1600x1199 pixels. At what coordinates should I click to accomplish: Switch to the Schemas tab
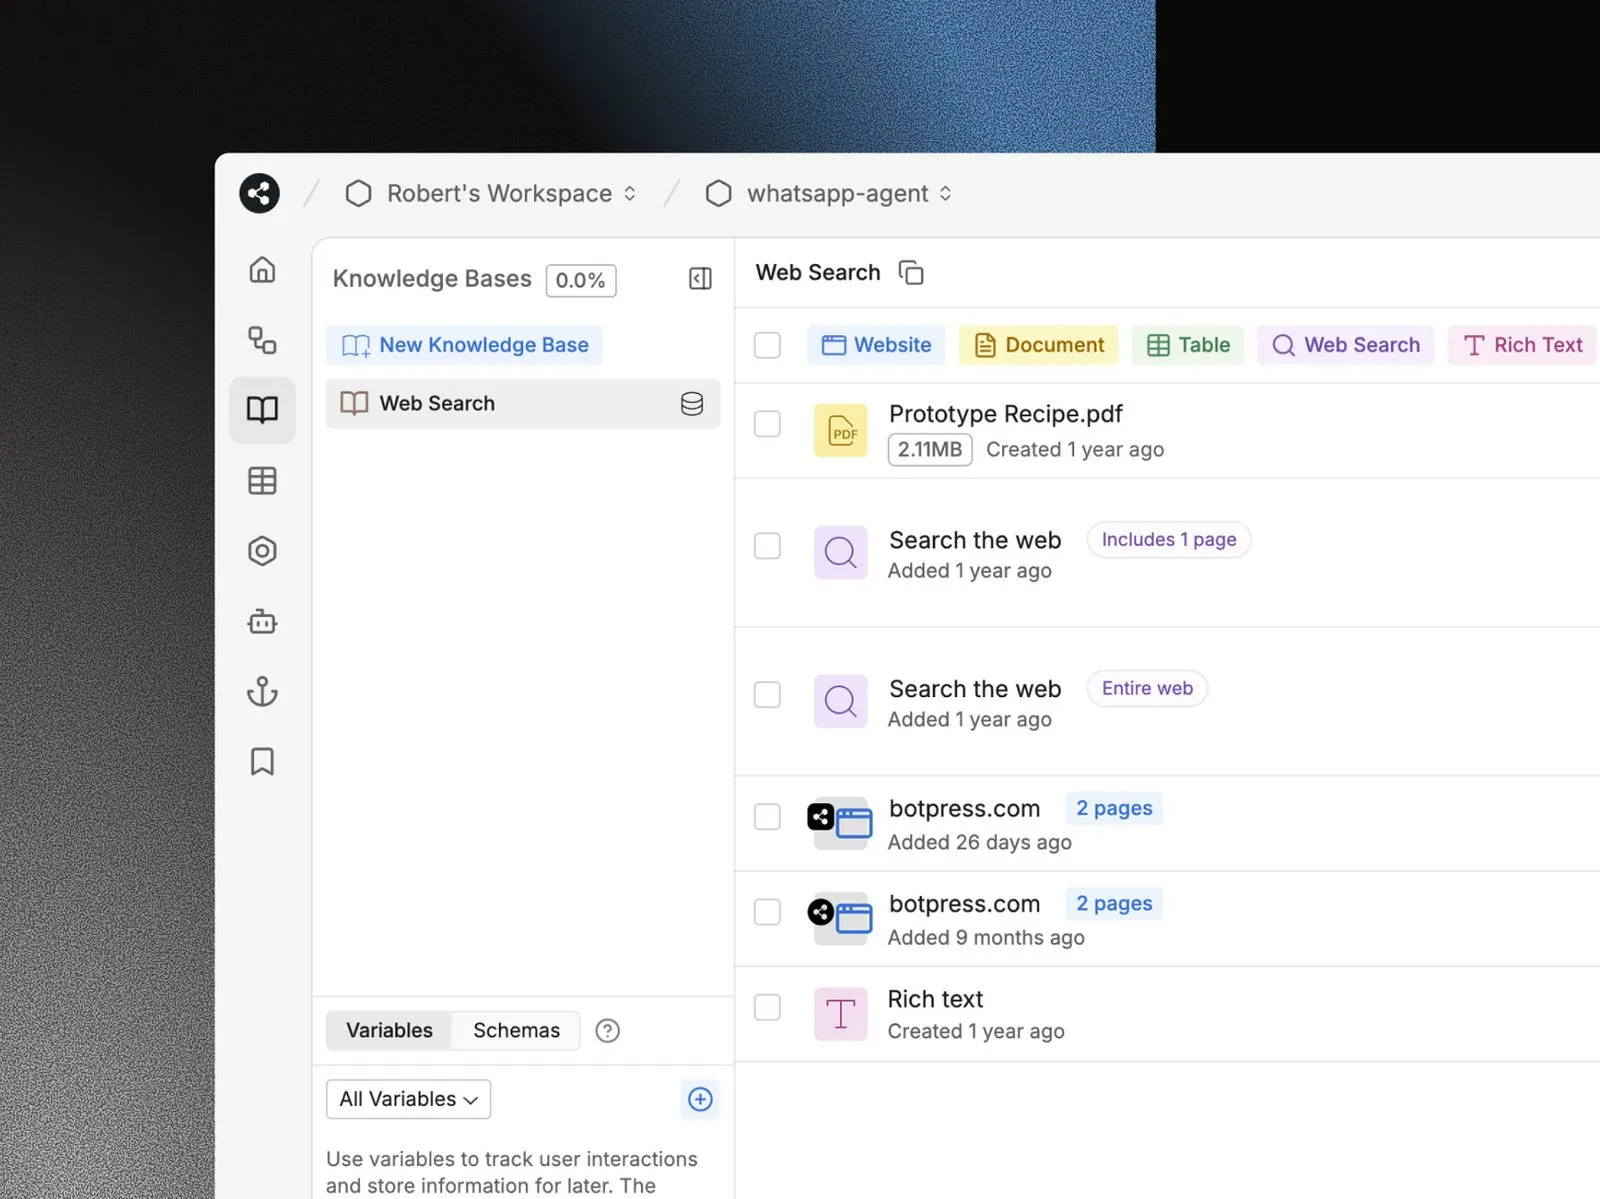pos(516,1030)
